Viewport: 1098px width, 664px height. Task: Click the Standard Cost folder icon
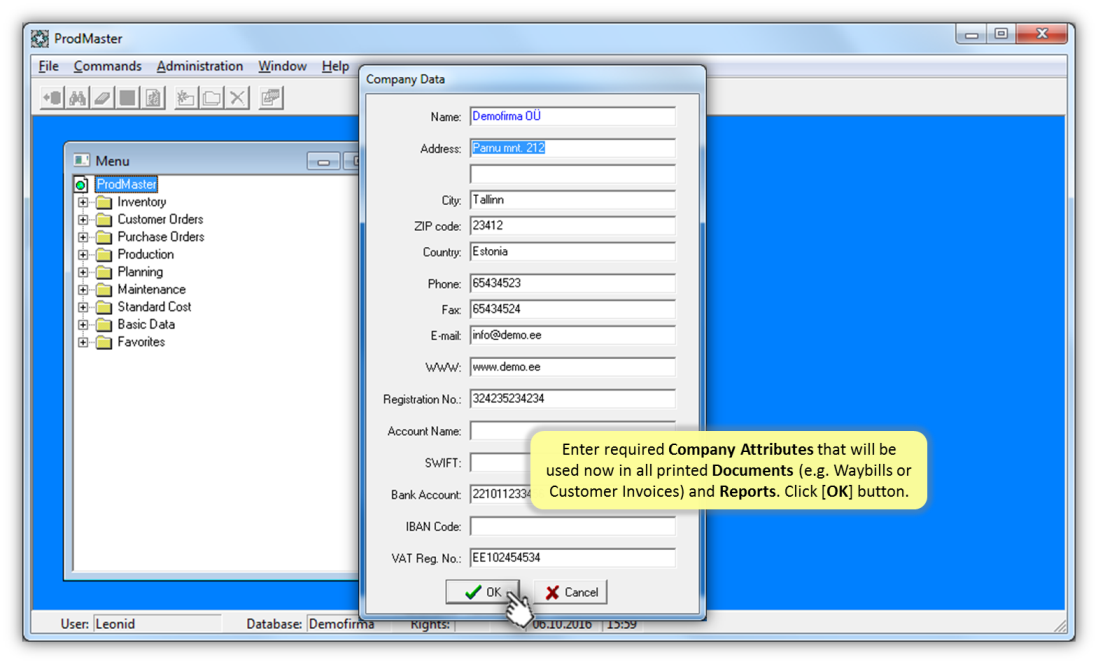click(x=104, y=307)
